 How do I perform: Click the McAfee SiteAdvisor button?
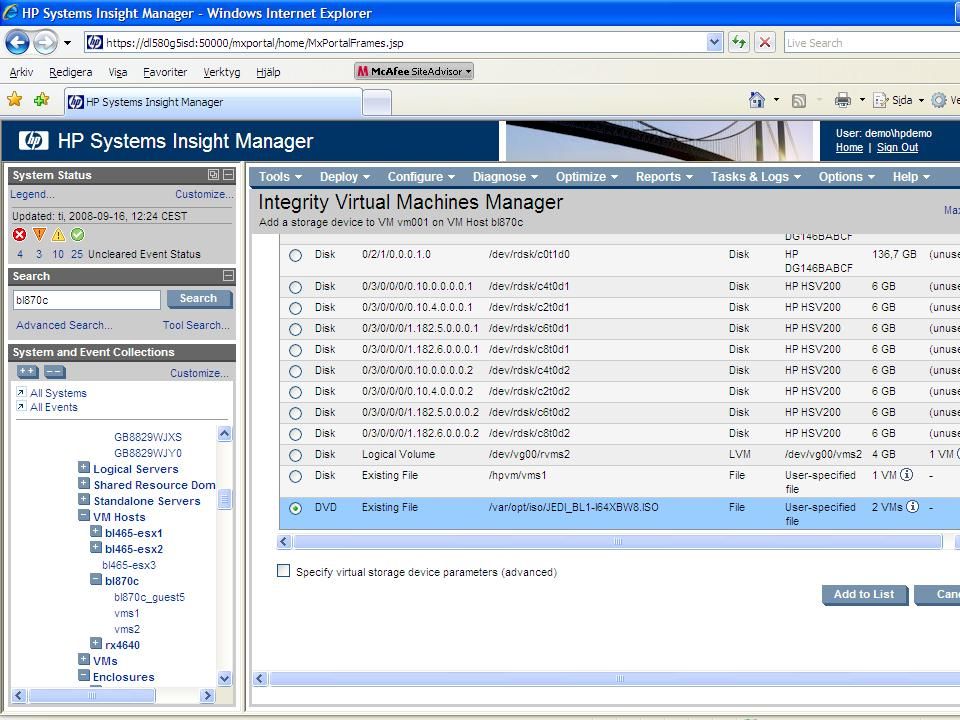pos(414,71)
